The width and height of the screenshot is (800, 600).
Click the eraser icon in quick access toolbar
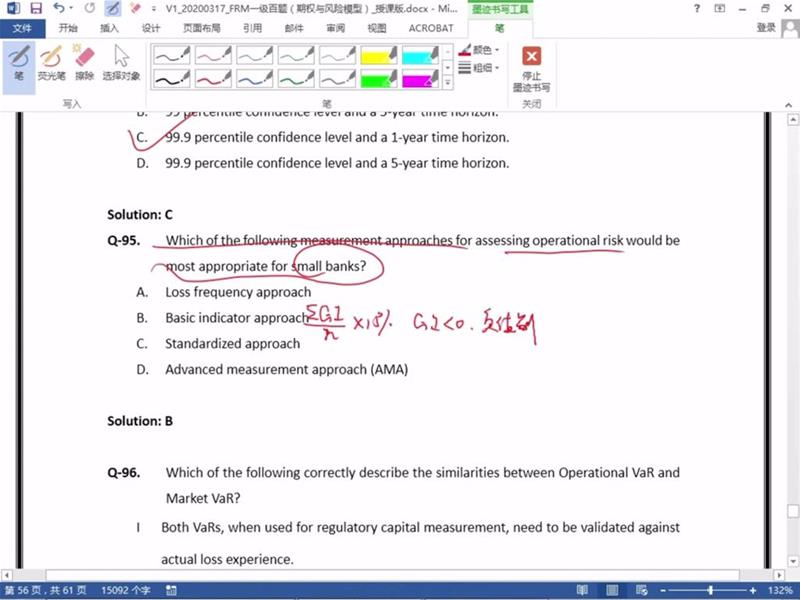coord(135,8)
